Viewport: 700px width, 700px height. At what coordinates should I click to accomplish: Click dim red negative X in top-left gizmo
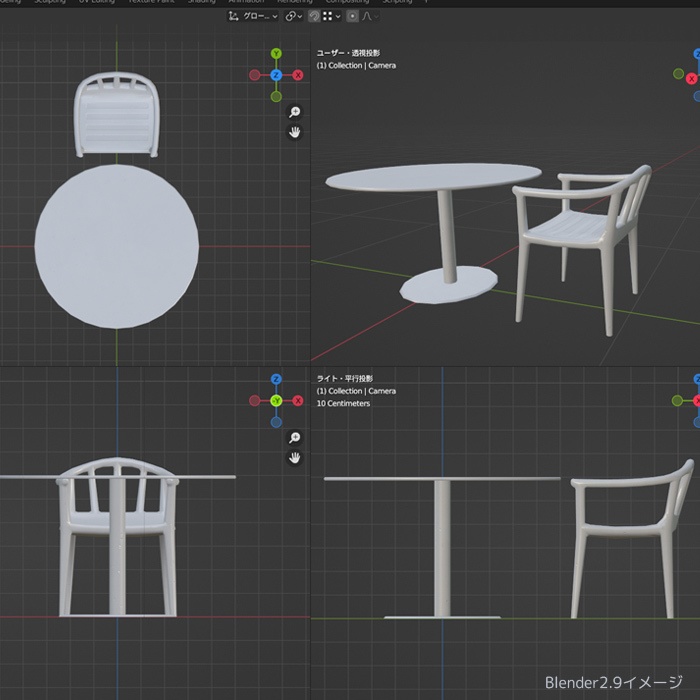point(254,75)
